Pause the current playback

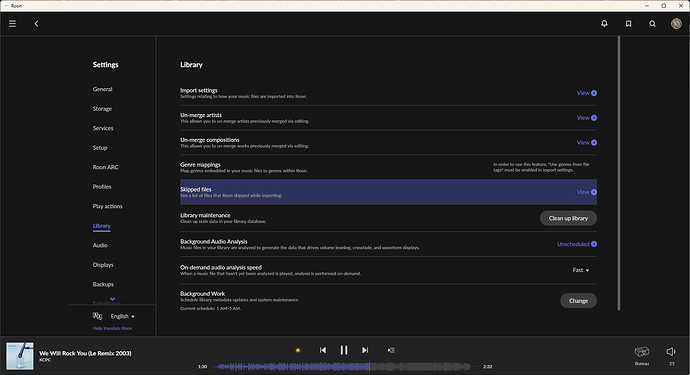coord(344,350)
